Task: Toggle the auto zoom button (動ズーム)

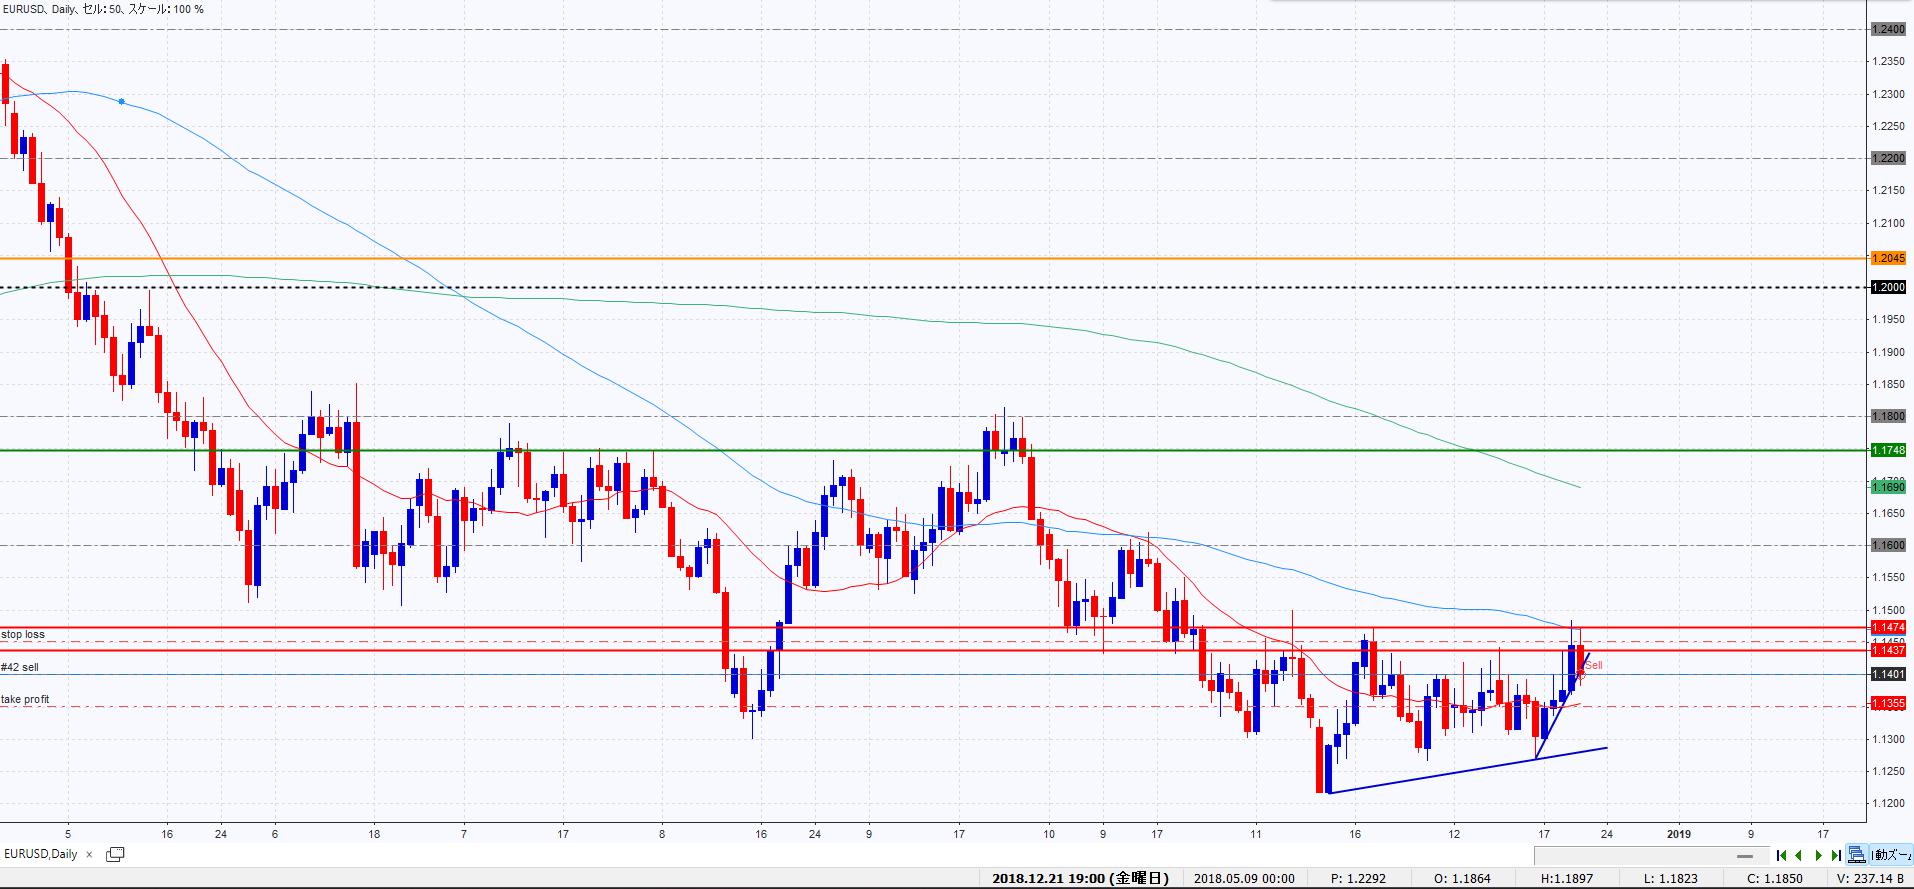Action: [1890, 855]
